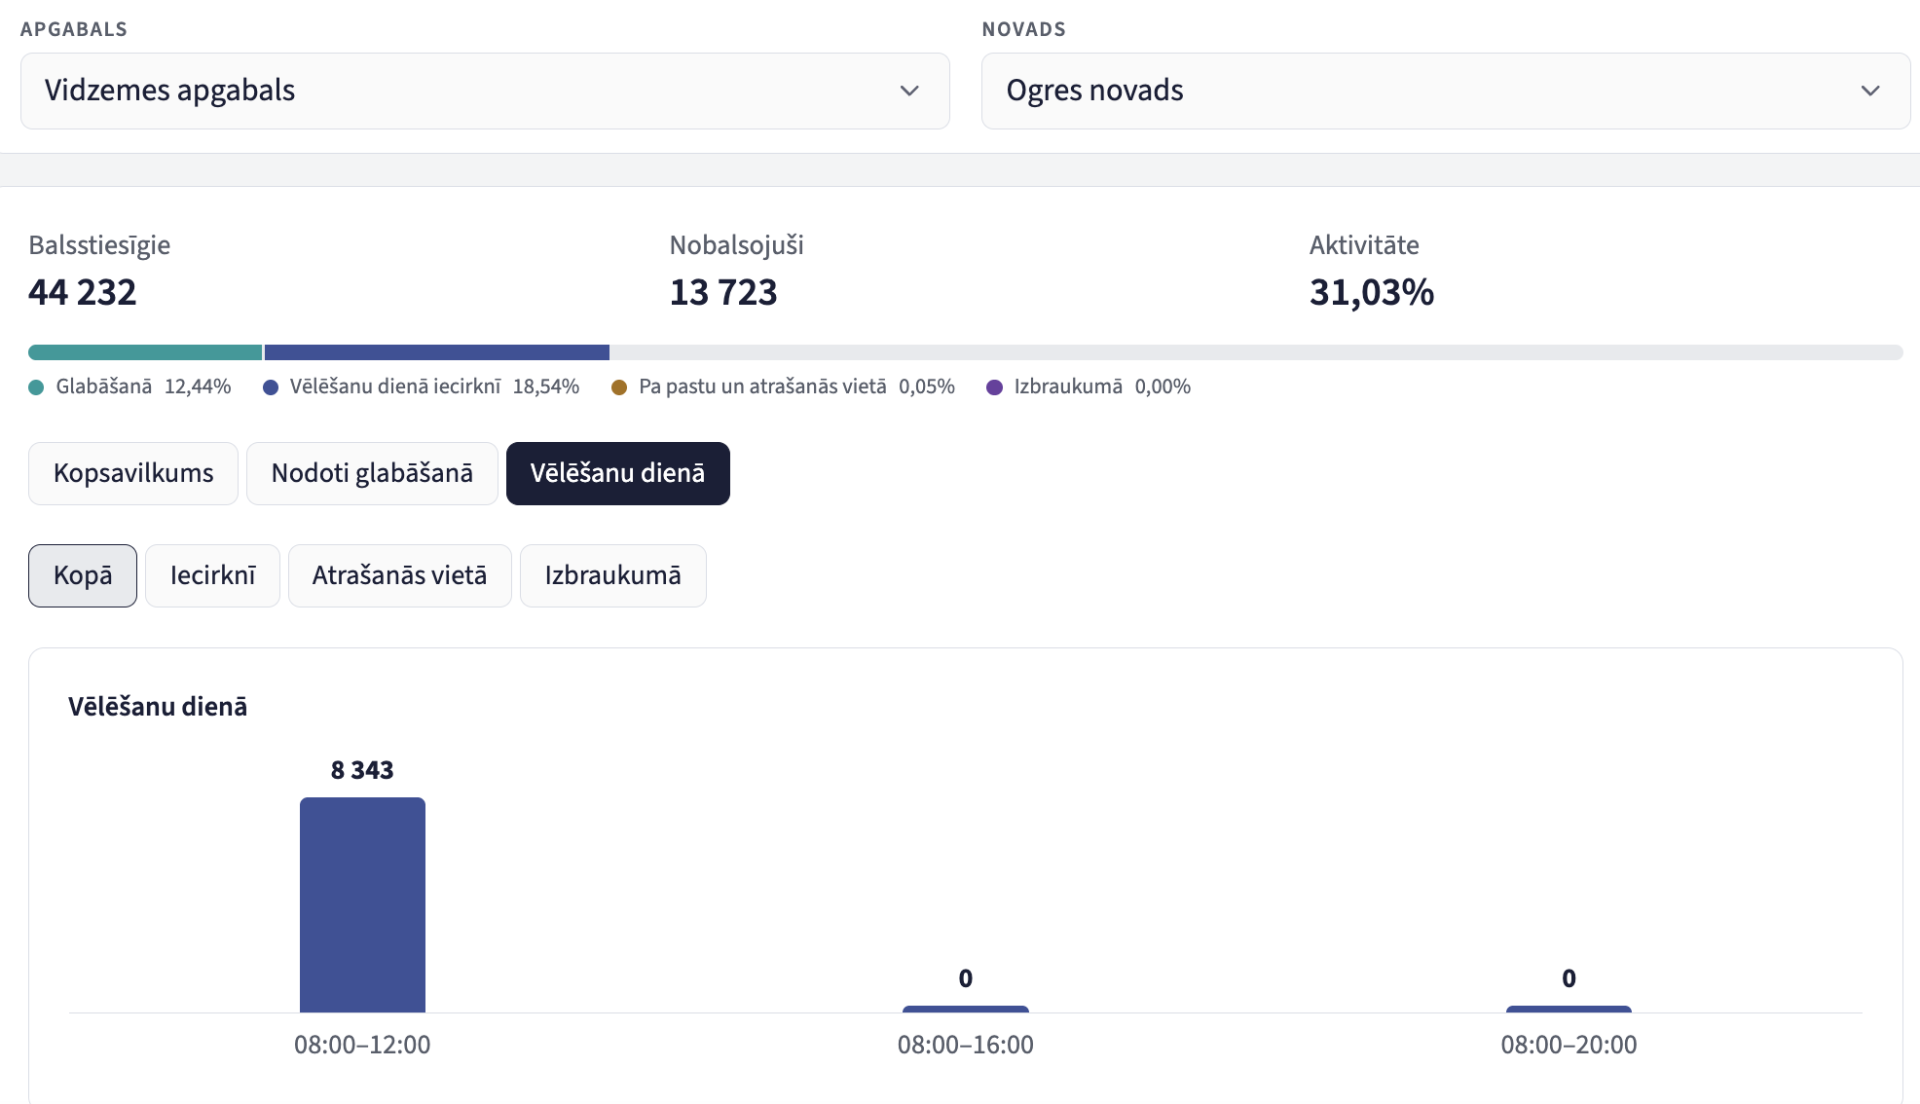Click the purple Izbraukumā legend dot
1920x1104 pixels.
[994, 387]
